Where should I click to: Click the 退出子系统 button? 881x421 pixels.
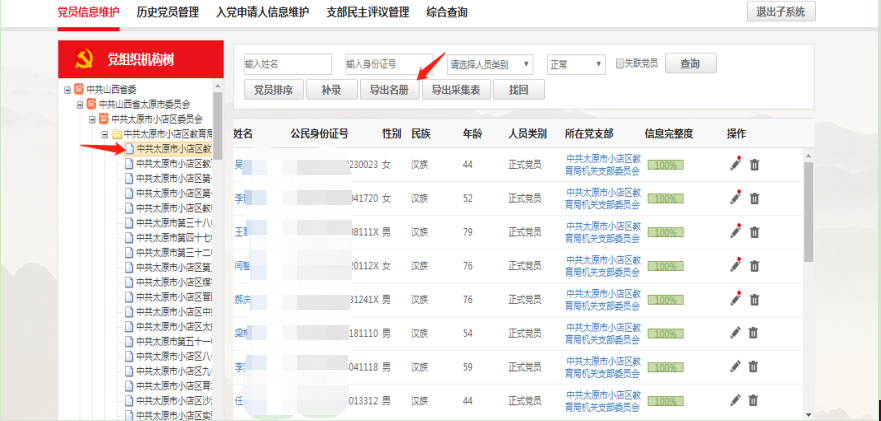pos(781,12)
